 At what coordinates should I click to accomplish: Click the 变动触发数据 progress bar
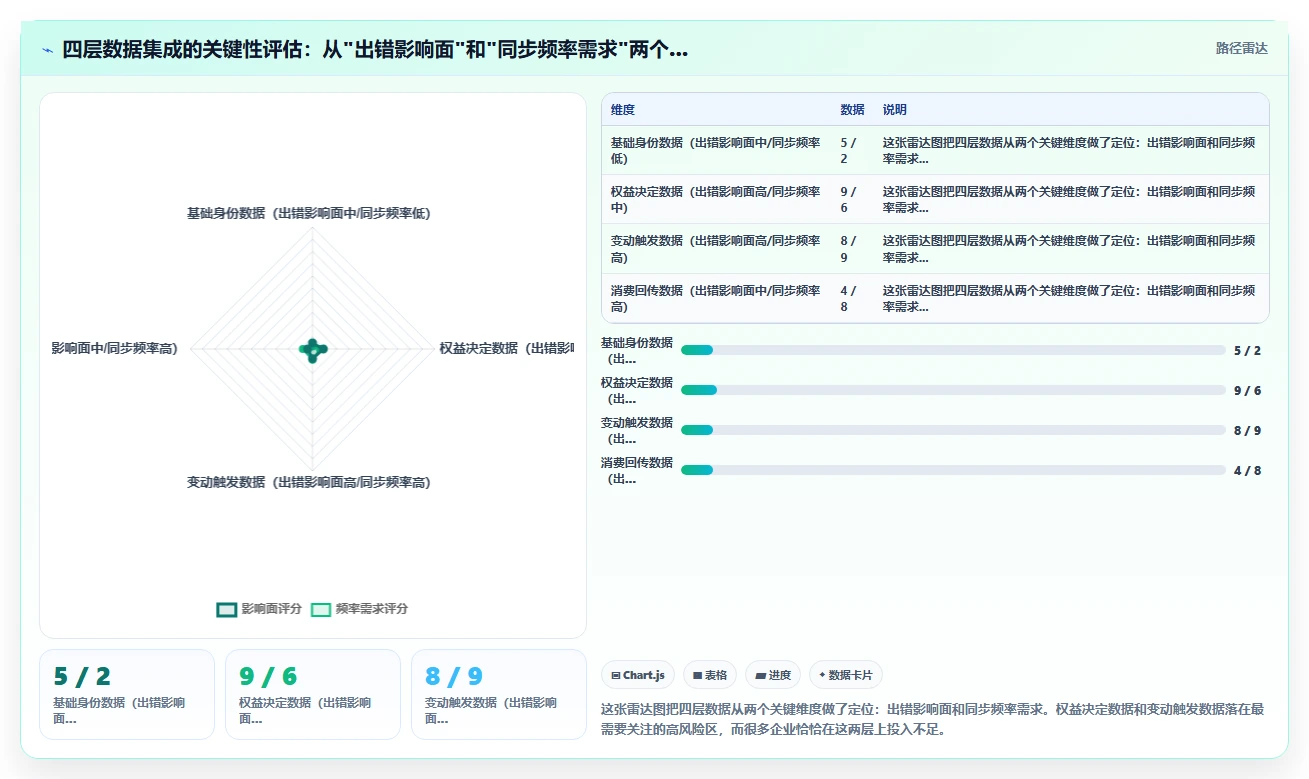coord(953,430)
